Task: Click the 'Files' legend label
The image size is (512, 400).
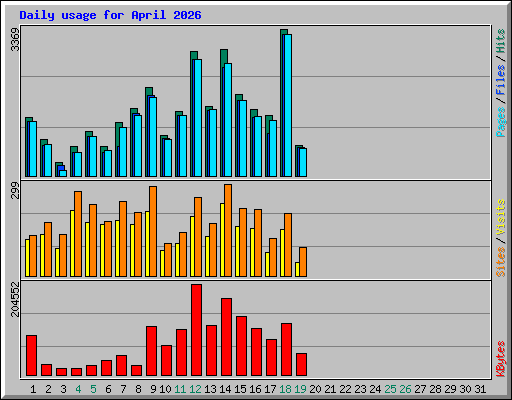Action: [x=501, y=80]
